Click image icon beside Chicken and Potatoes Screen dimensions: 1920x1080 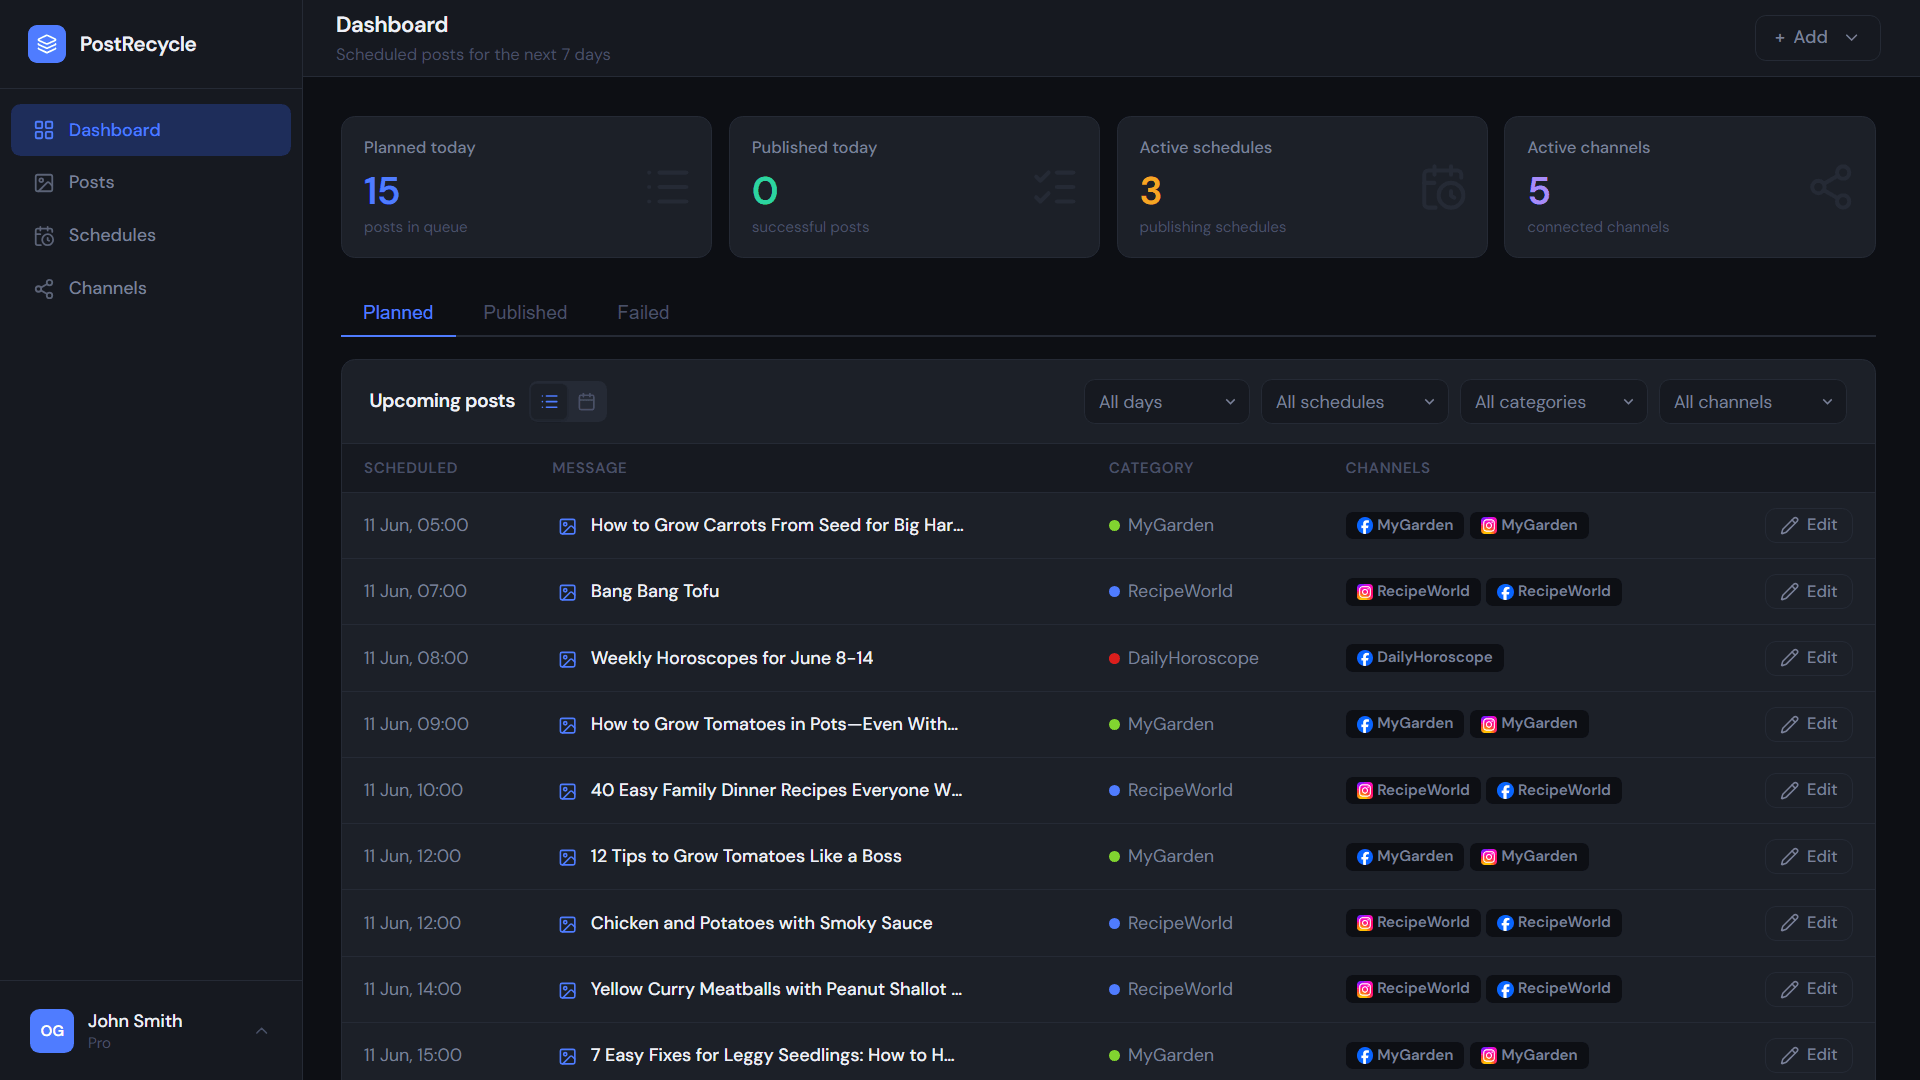click(567, 924)
